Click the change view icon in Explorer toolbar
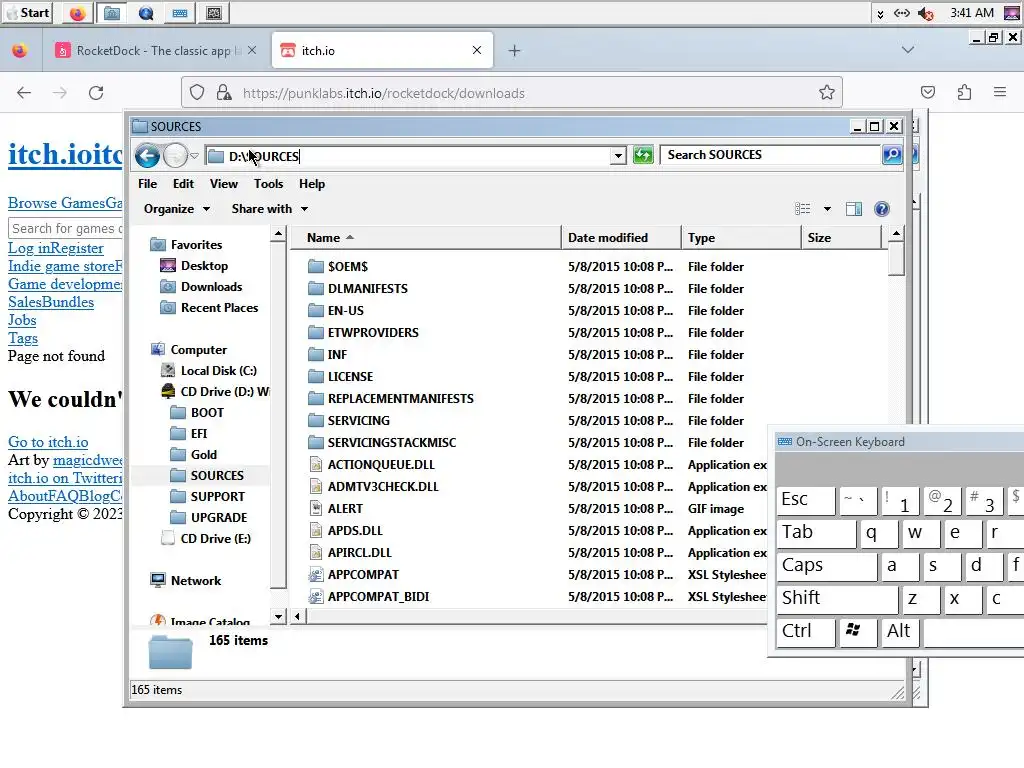 803,209
